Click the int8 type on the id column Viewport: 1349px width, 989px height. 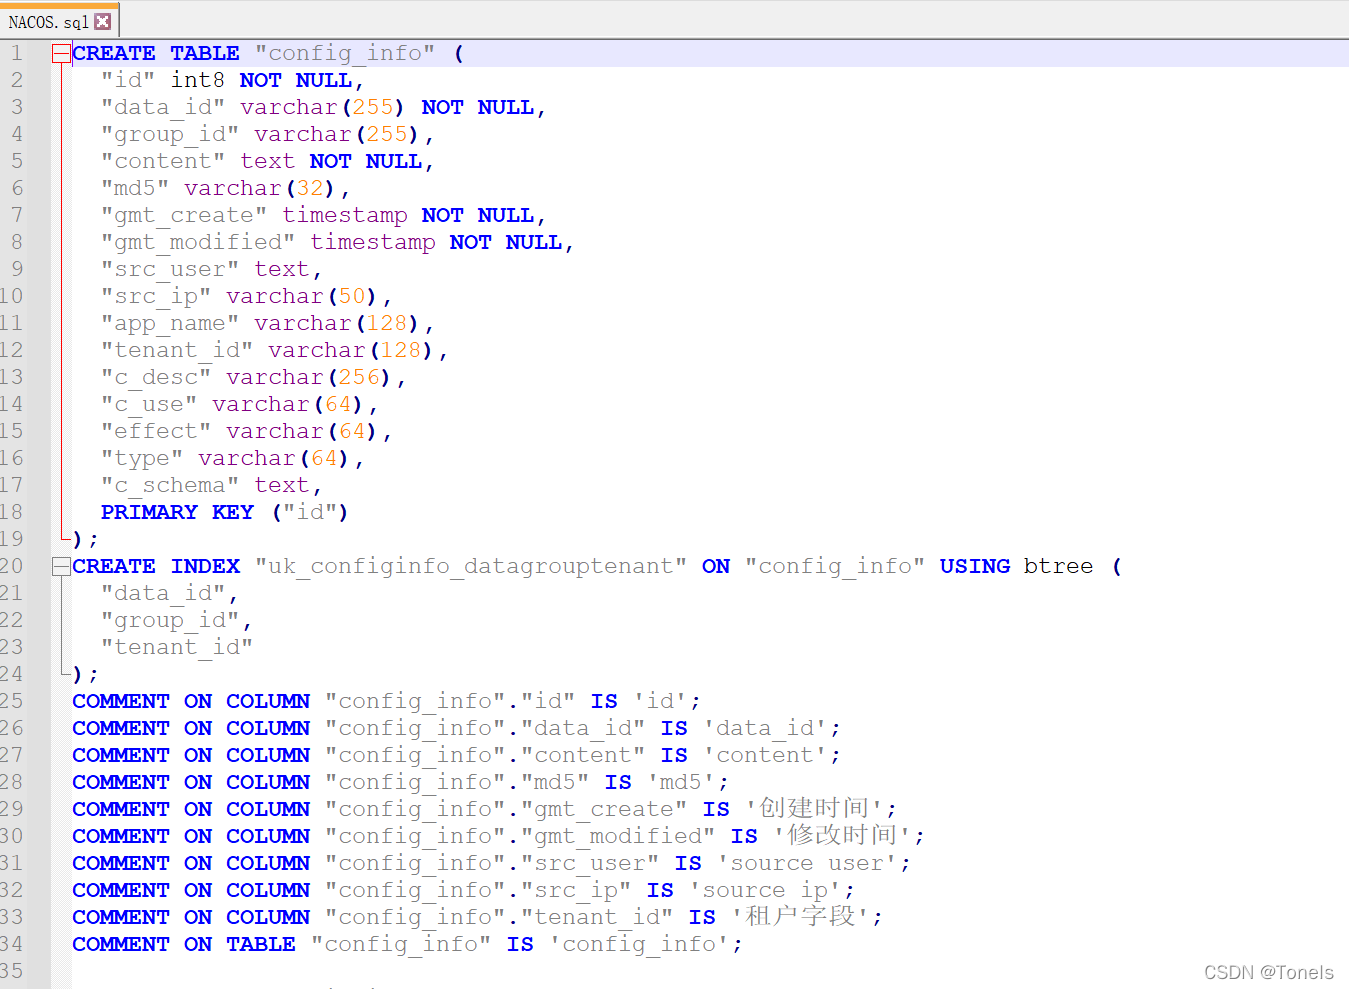click(197, 80)
